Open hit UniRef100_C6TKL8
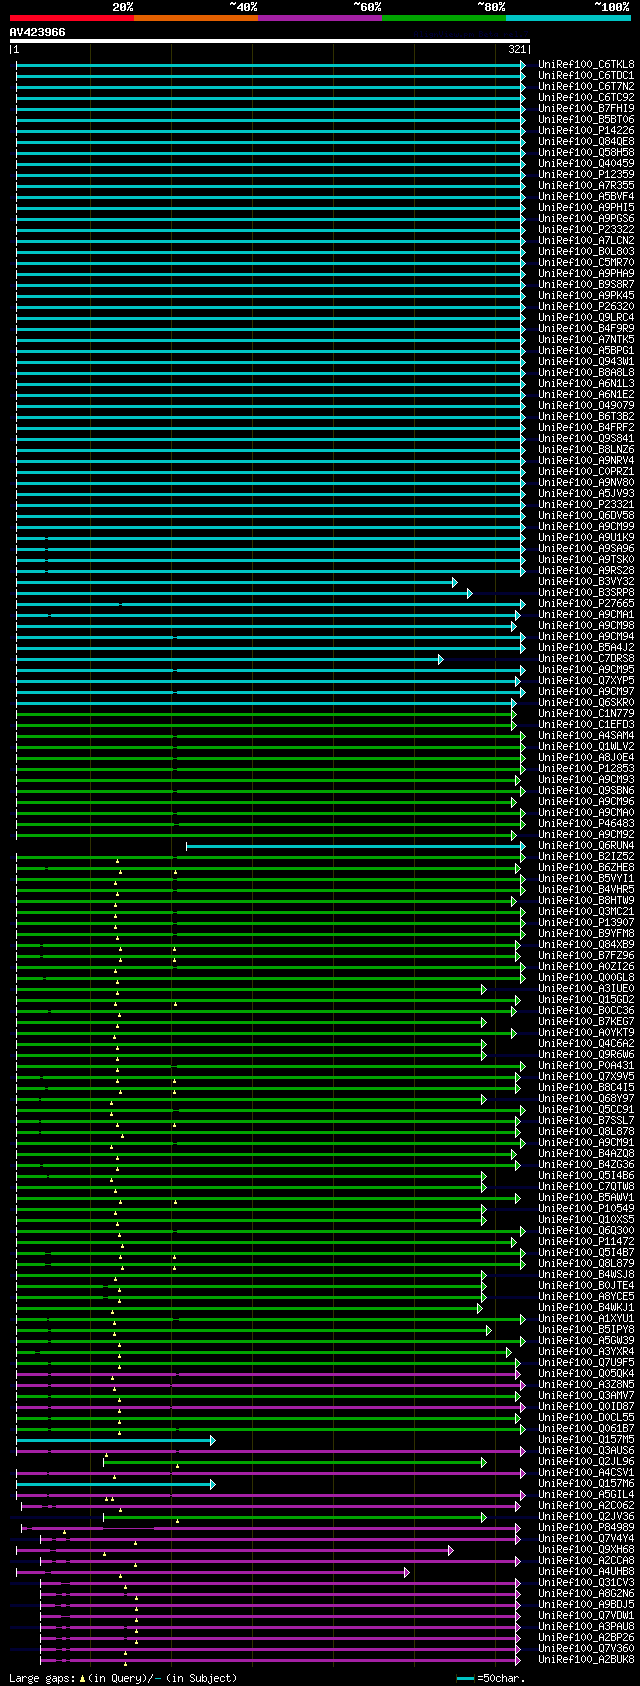640x1686 pixels. click(x=586, y=64)
